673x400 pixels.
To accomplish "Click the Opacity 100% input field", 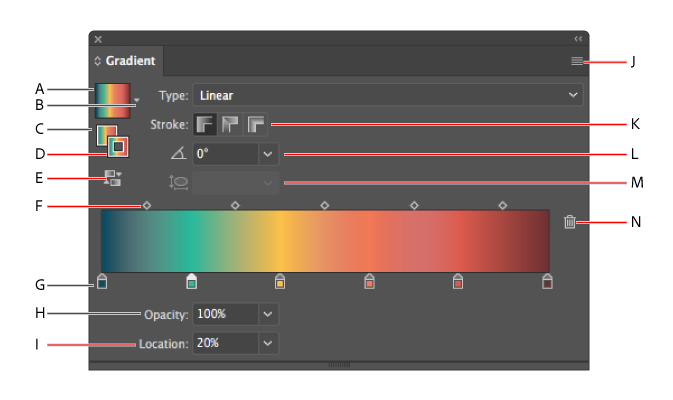I will point(224,313).
